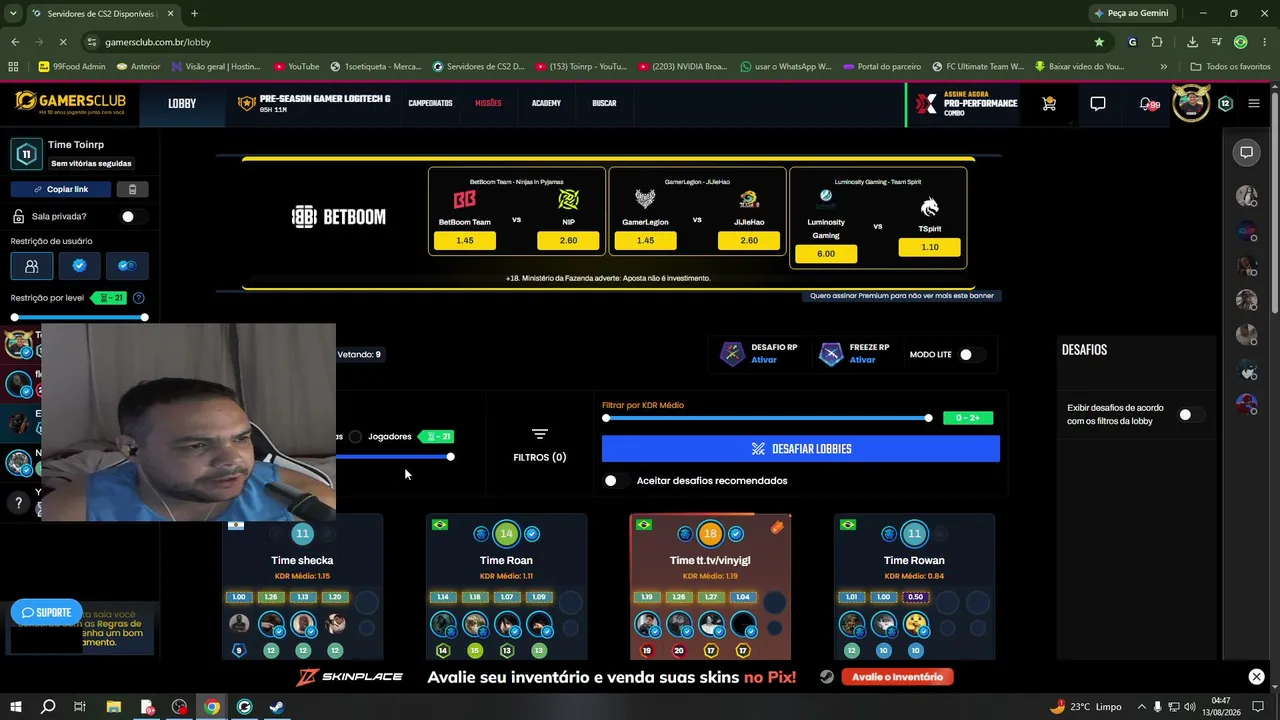The height and width of the screenshot is (720, 1280).
Task: Expand the hidden bookmarks chevron
Action: point(1163,67)
